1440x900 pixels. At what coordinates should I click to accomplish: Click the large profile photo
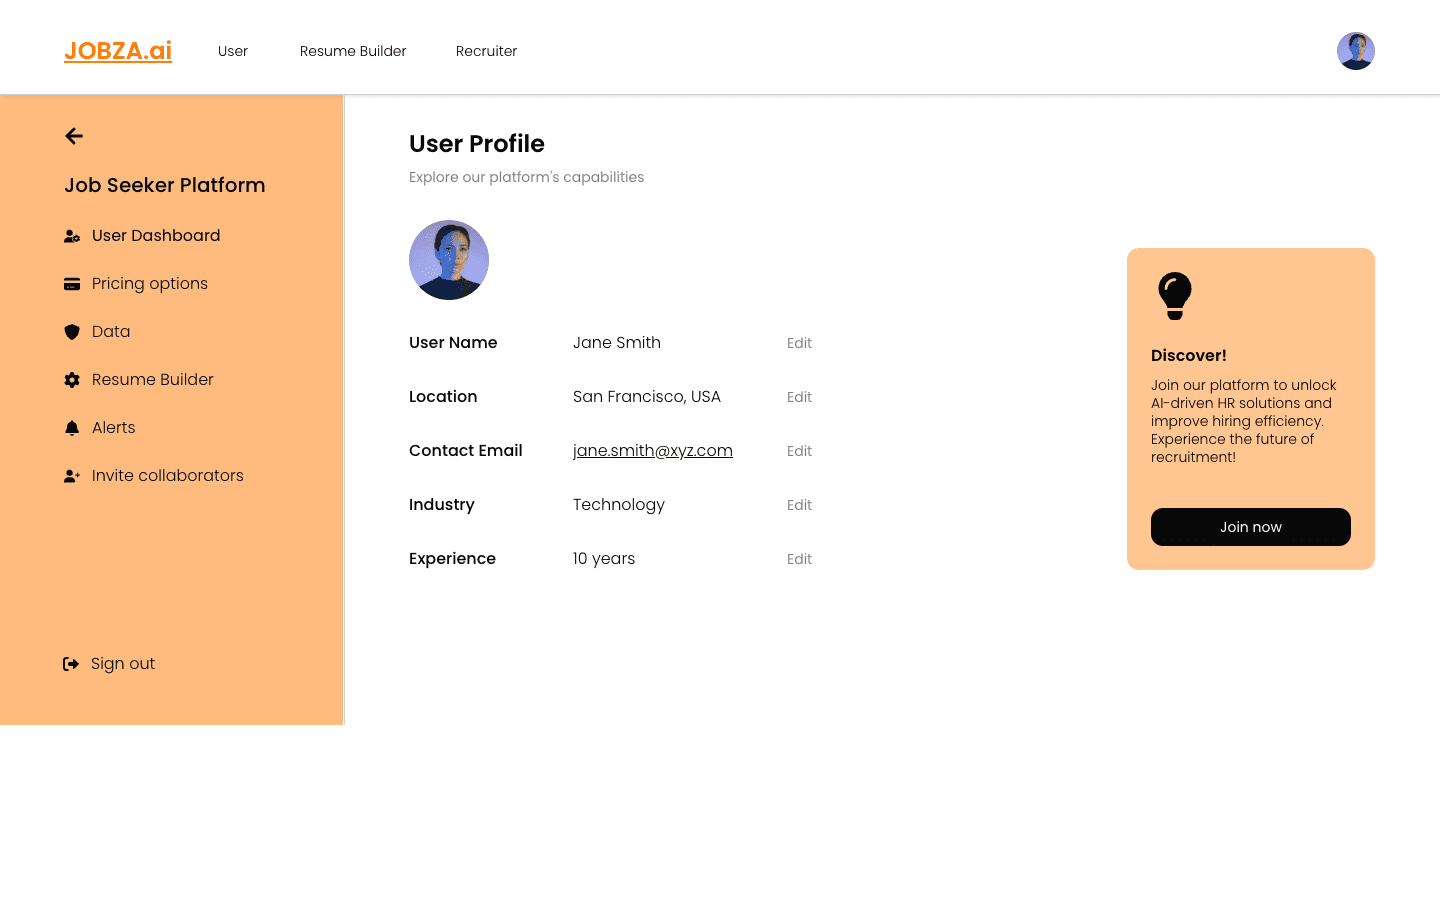pyautogui.click(x=449, y=260)
